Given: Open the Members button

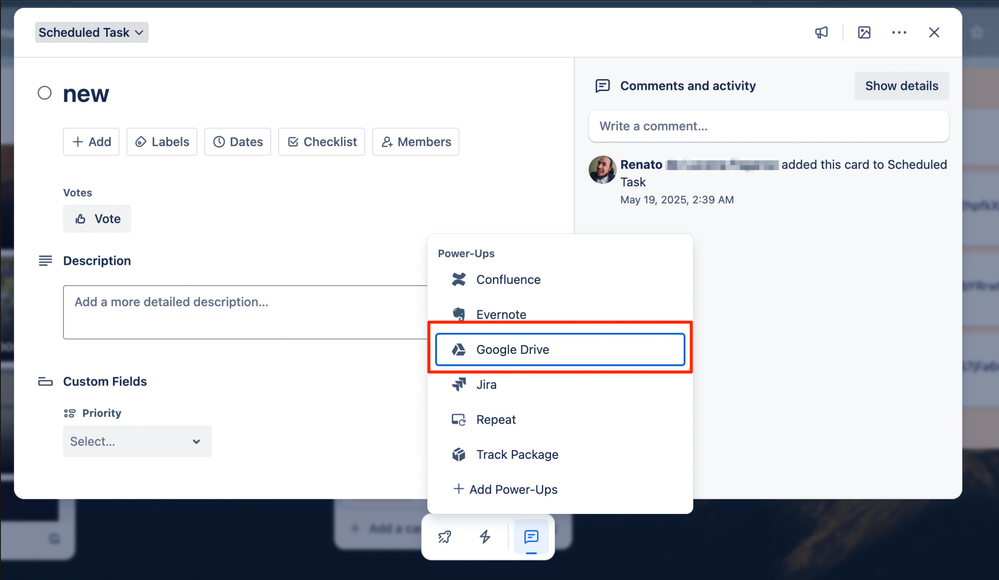Looking at the screenshot, I should point(415,141).
